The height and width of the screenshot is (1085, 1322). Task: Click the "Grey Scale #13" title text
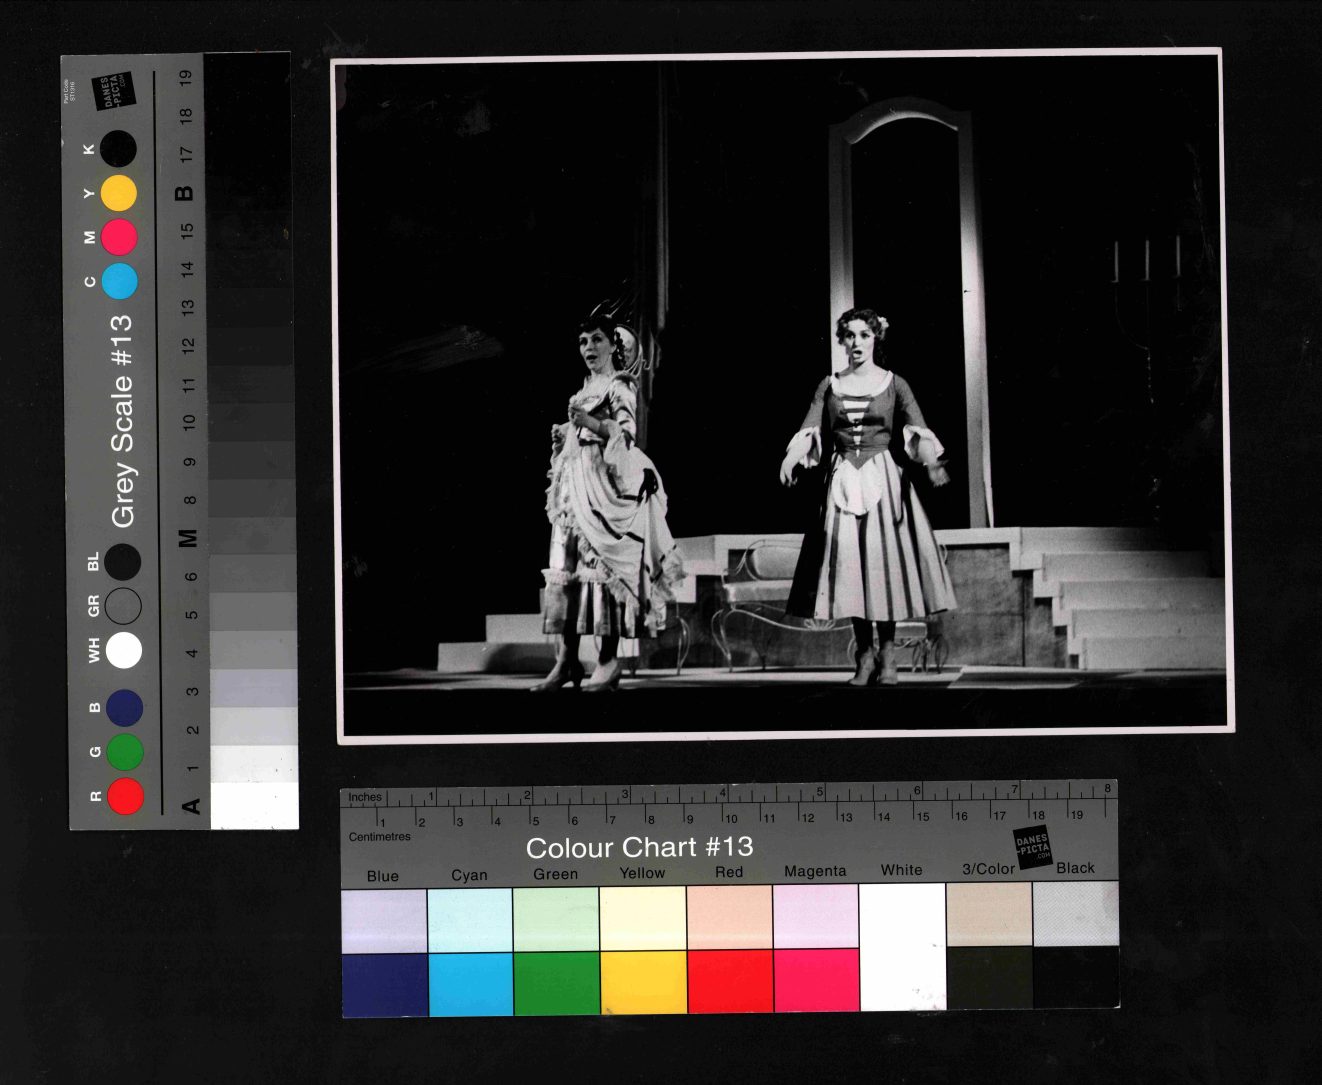coord(122,421)
